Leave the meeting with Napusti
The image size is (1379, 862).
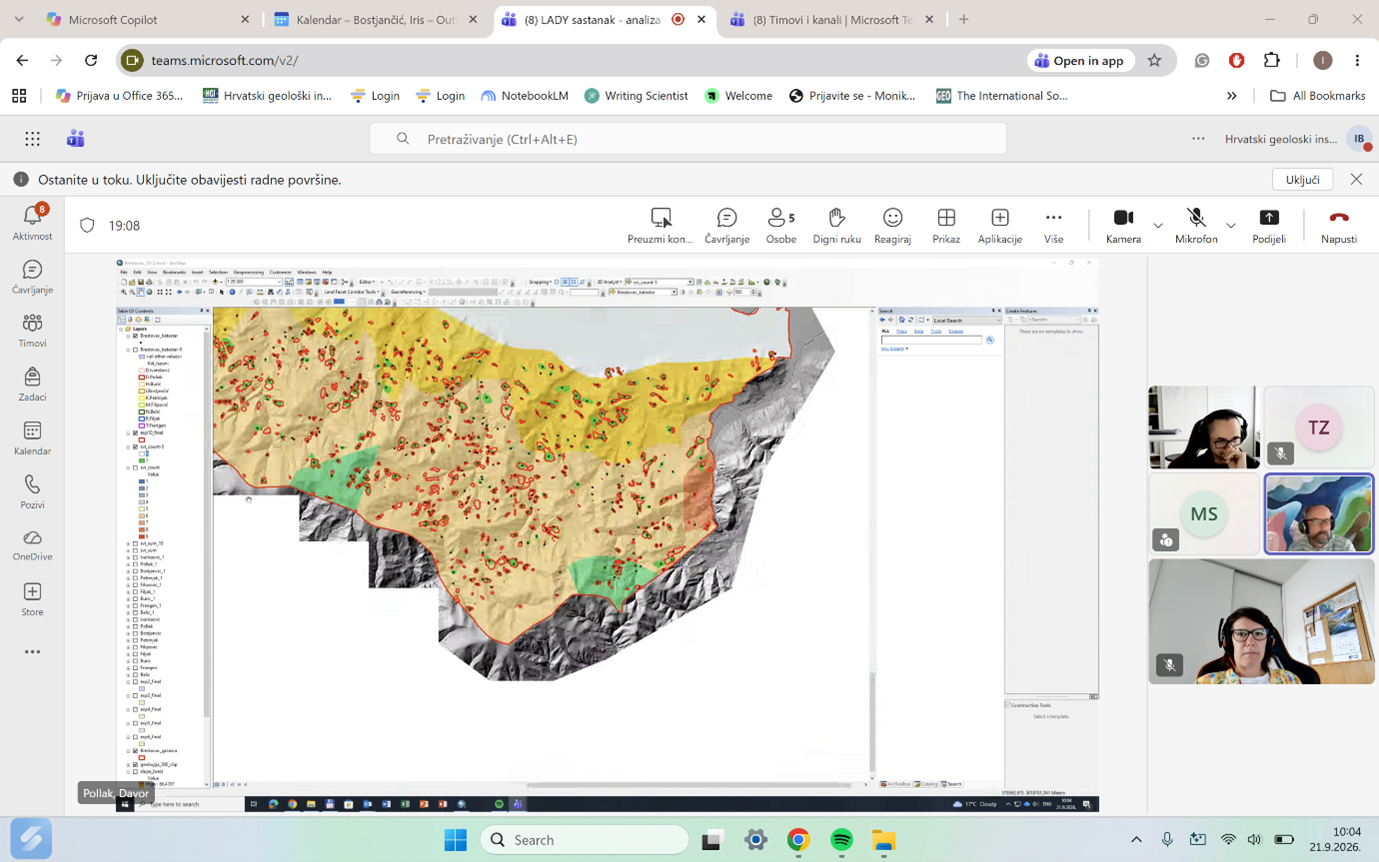[1339, 225]
